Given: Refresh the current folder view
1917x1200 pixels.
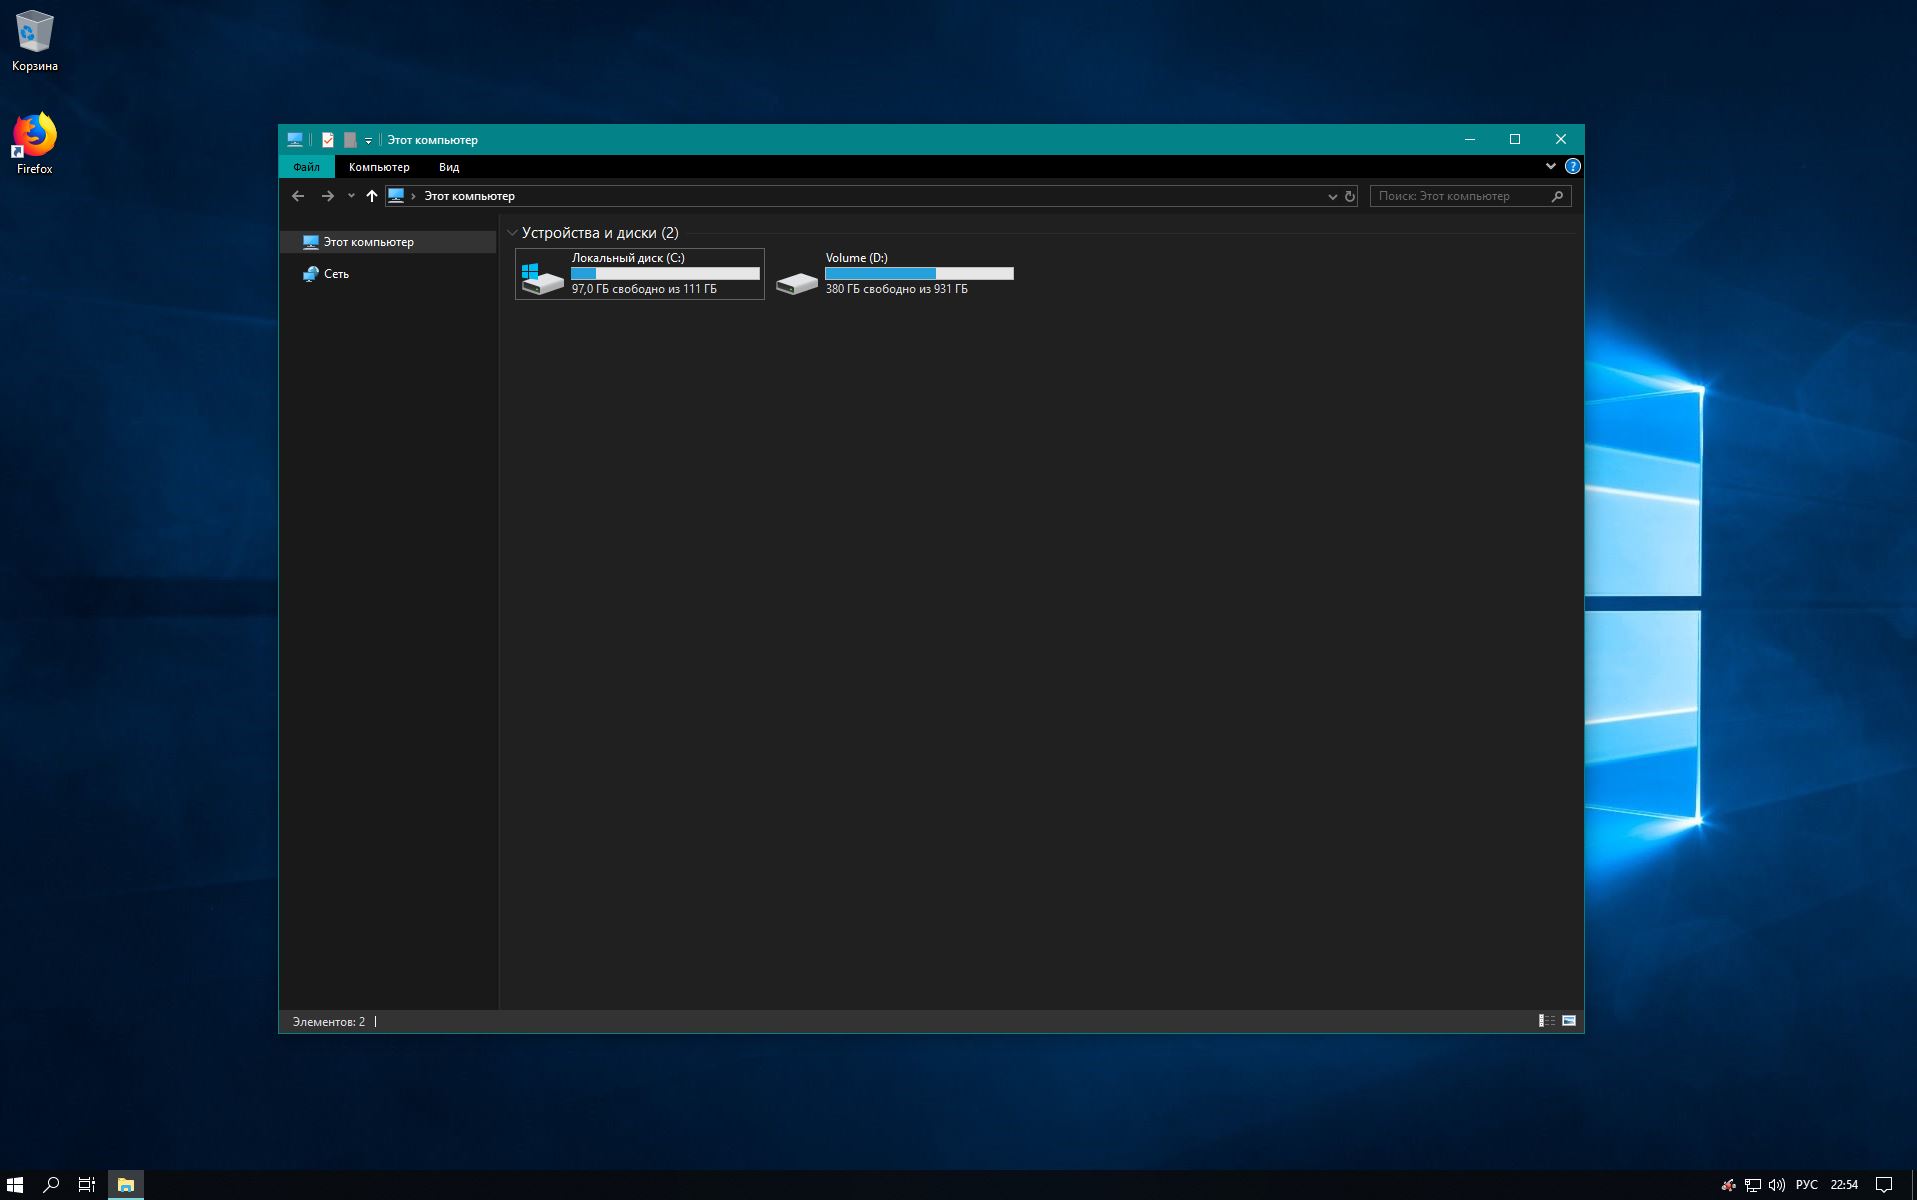Looking at the screenshot, I should coord(1350,196).
